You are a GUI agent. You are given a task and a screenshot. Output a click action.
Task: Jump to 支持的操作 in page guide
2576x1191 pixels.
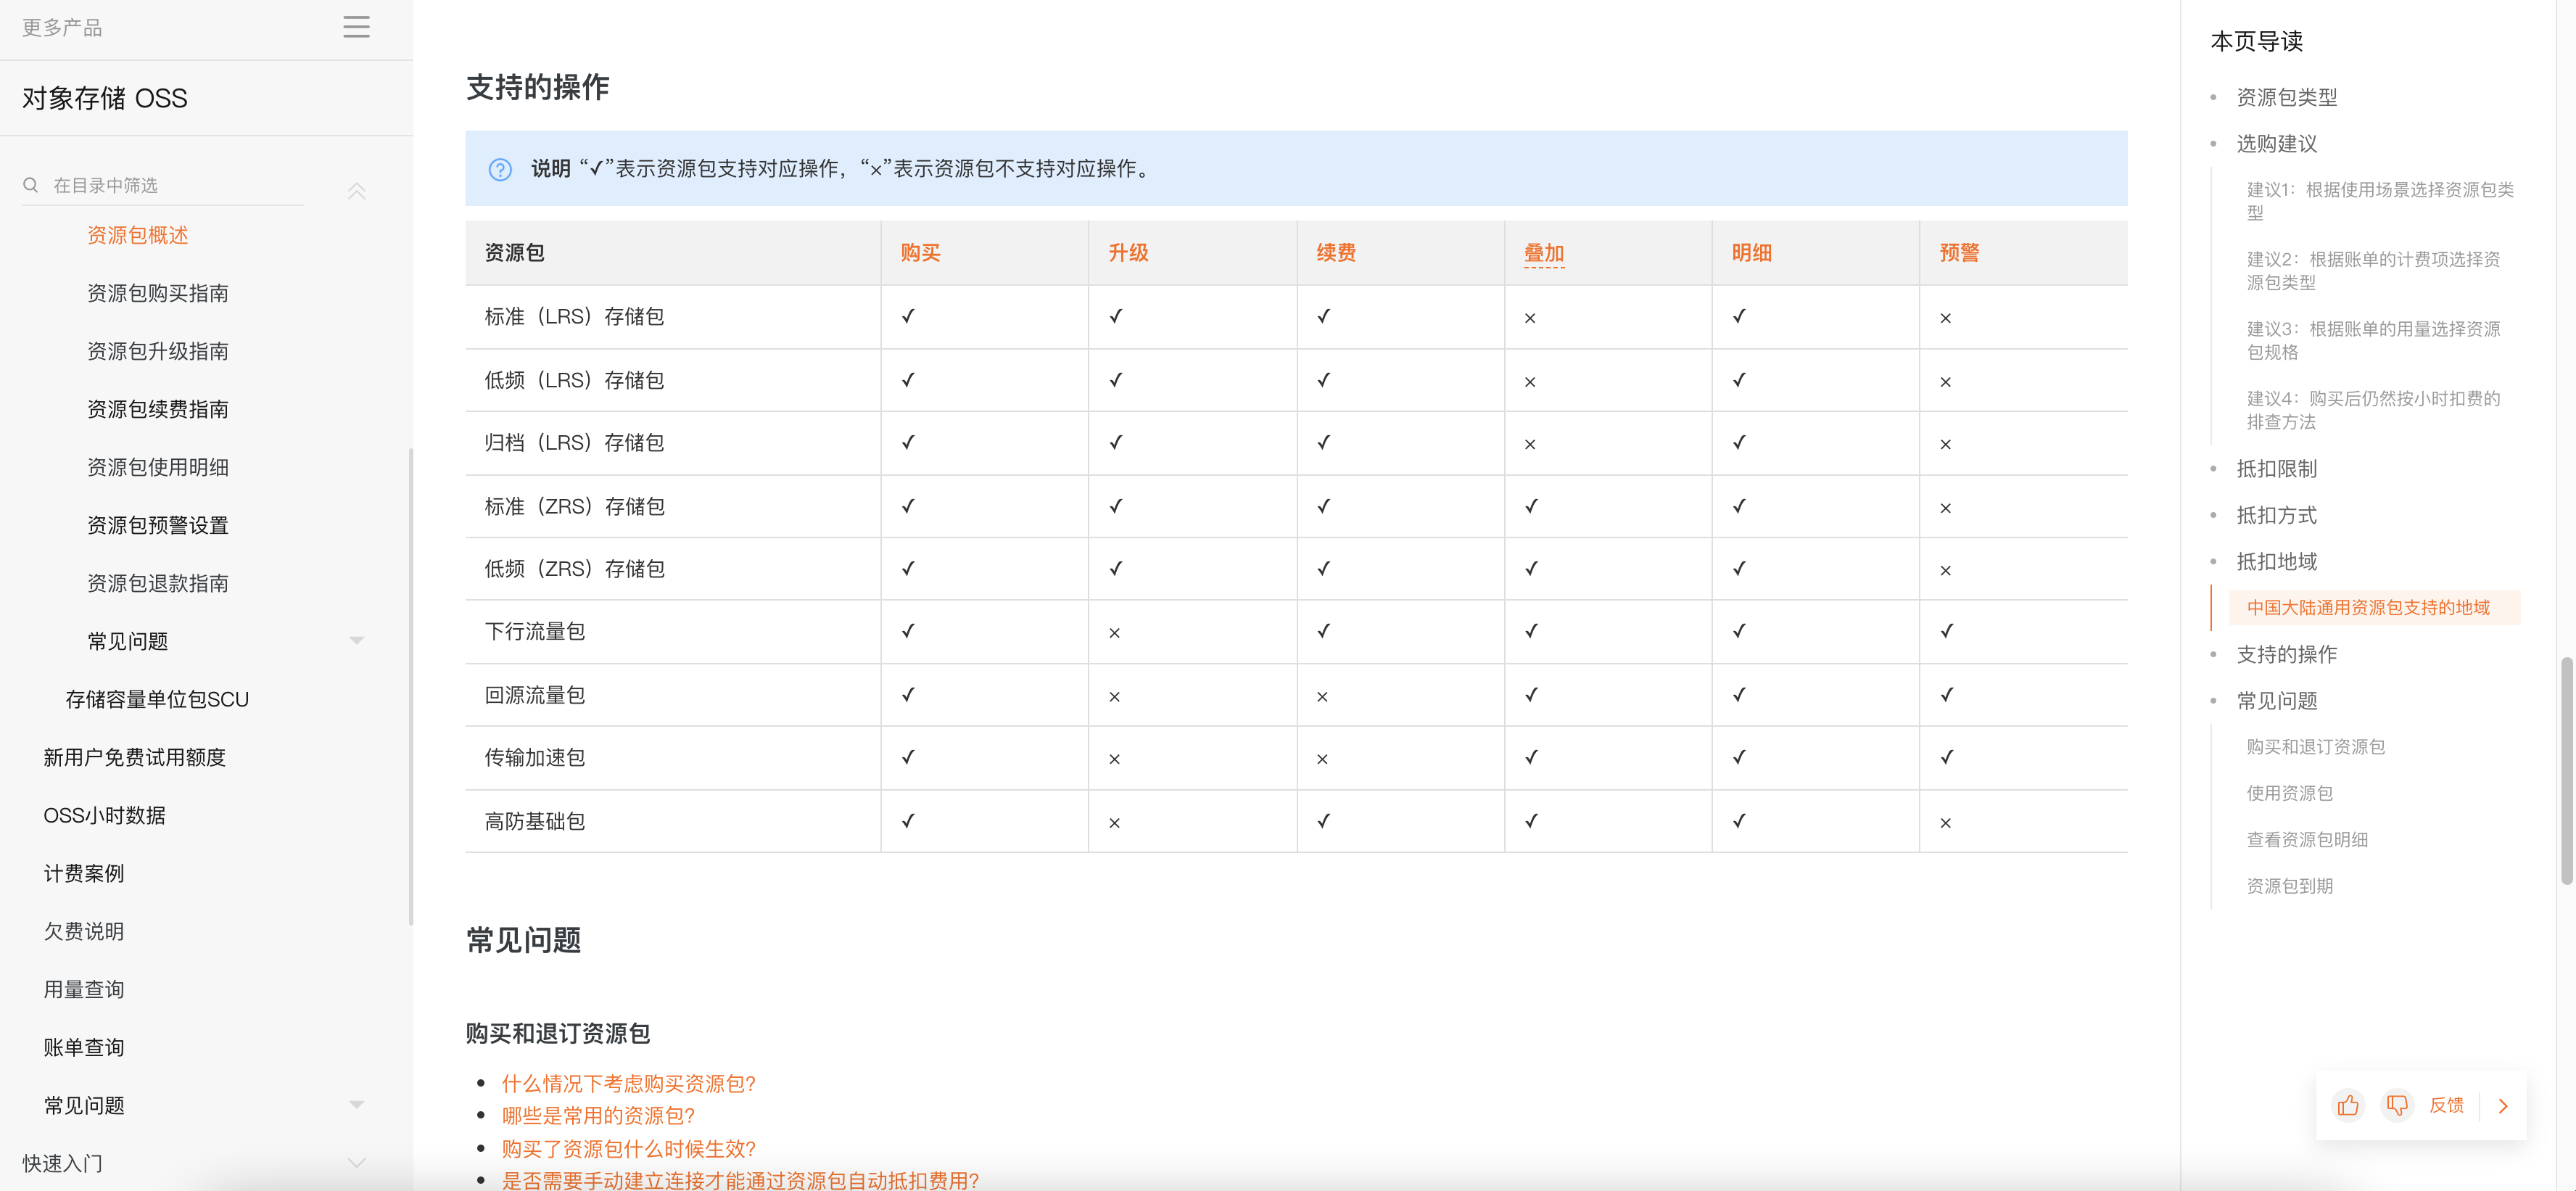2286,654
